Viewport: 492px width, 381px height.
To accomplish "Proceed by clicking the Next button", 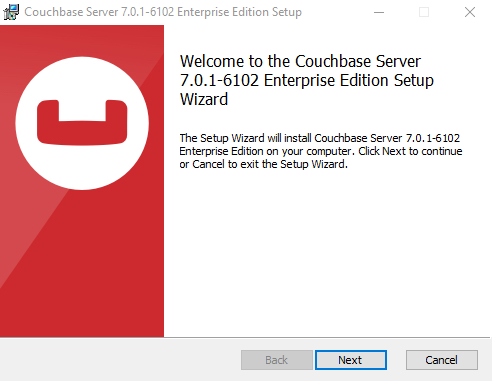I will point(351,360).
